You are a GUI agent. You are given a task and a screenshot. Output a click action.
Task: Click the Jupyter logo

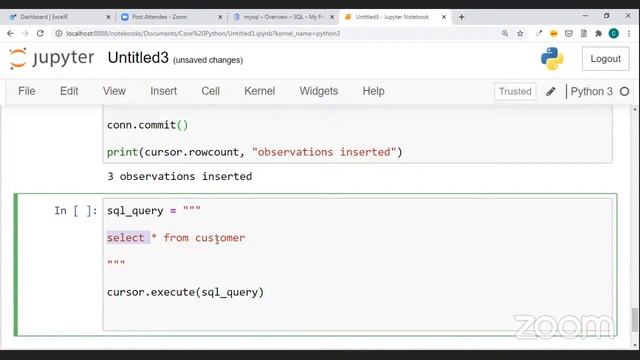[x=51, y=58]
